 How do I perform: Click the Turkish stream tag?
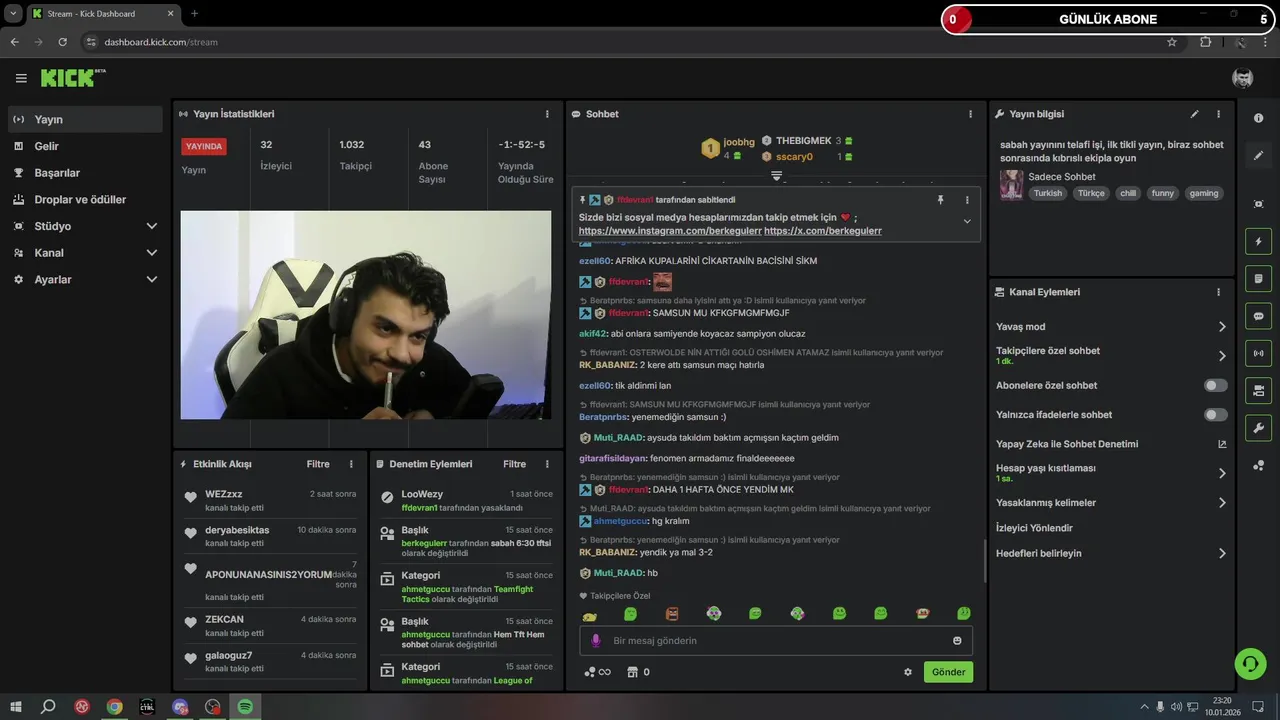[1048, 193]
